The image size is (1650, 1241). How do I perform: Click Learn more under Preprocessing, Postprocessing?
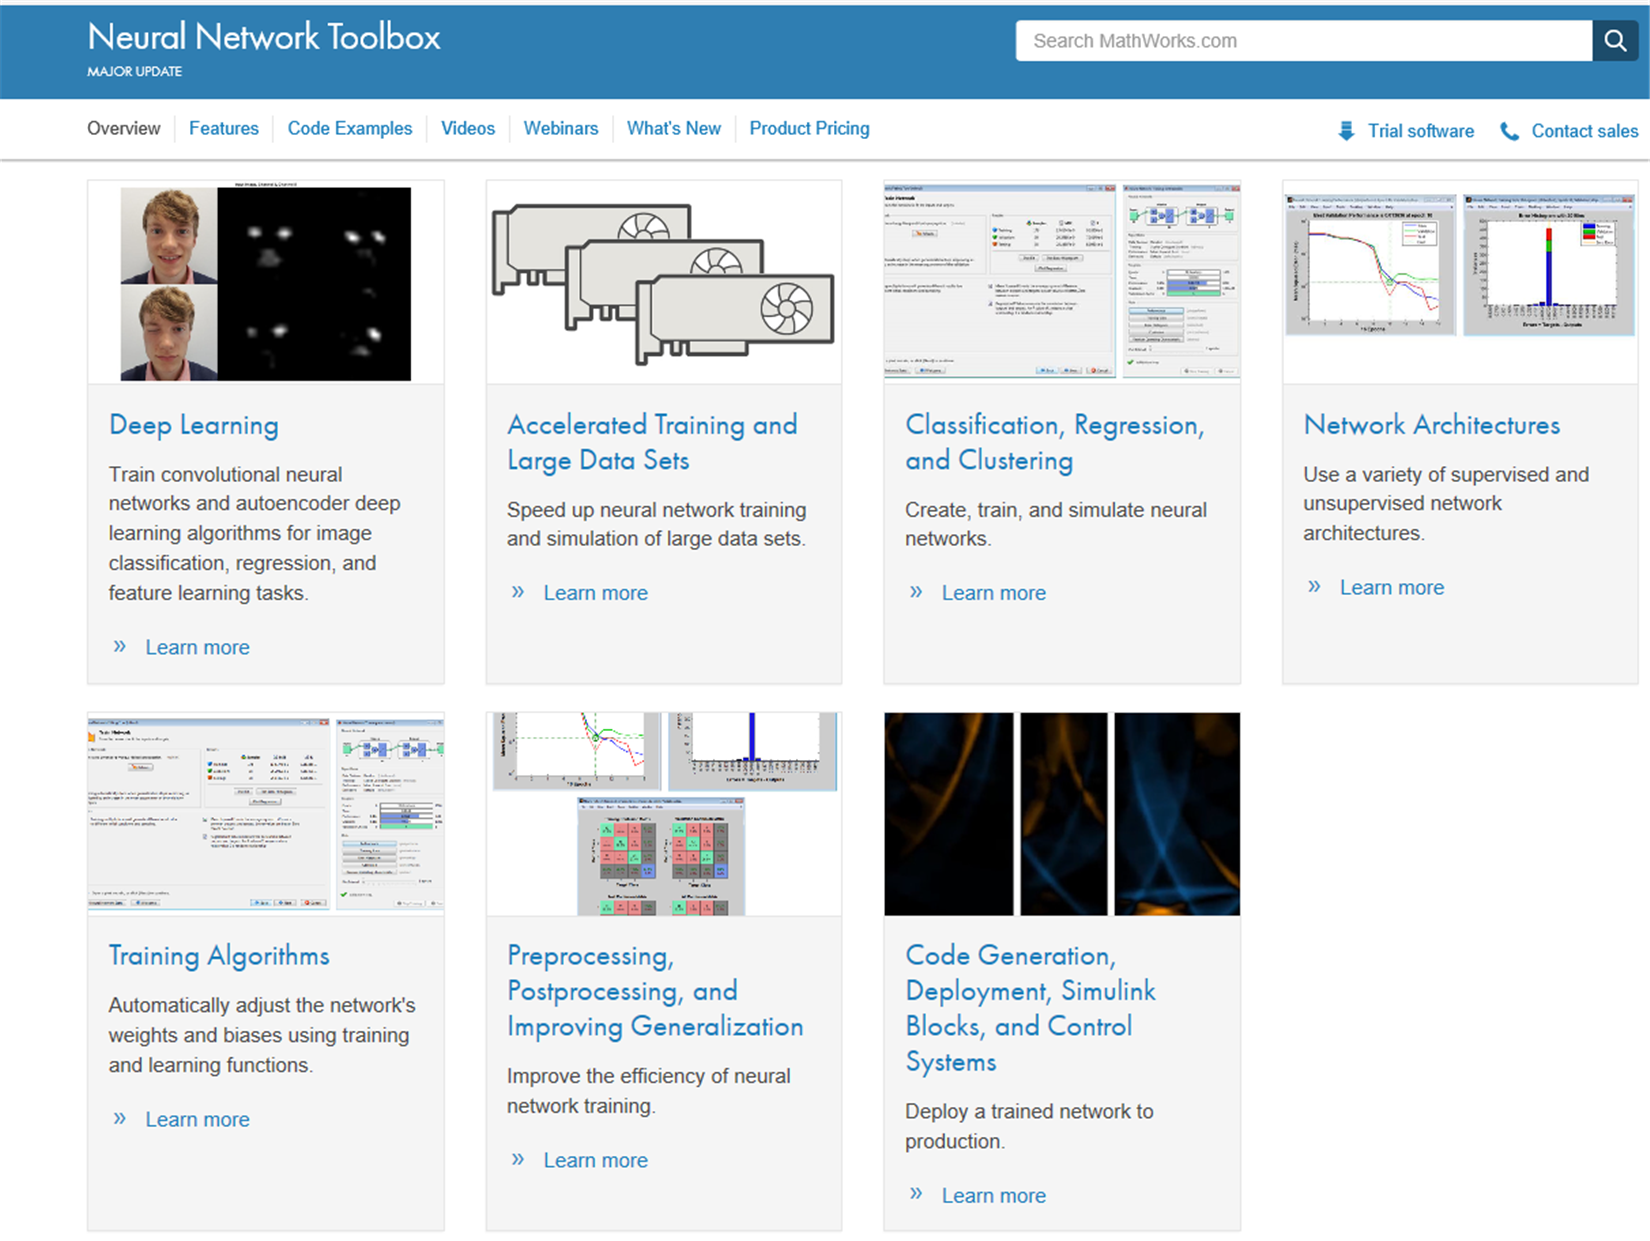596,1160
